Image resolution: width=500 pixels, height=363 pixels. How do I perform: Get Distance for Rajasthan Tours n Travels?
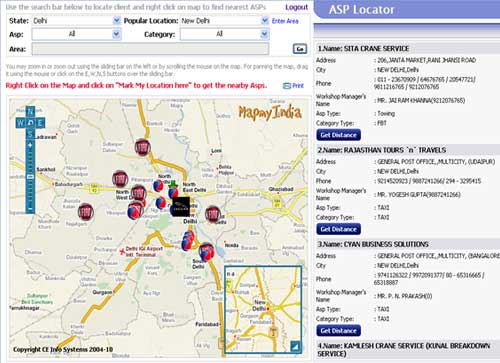click(x=338, y=229)
